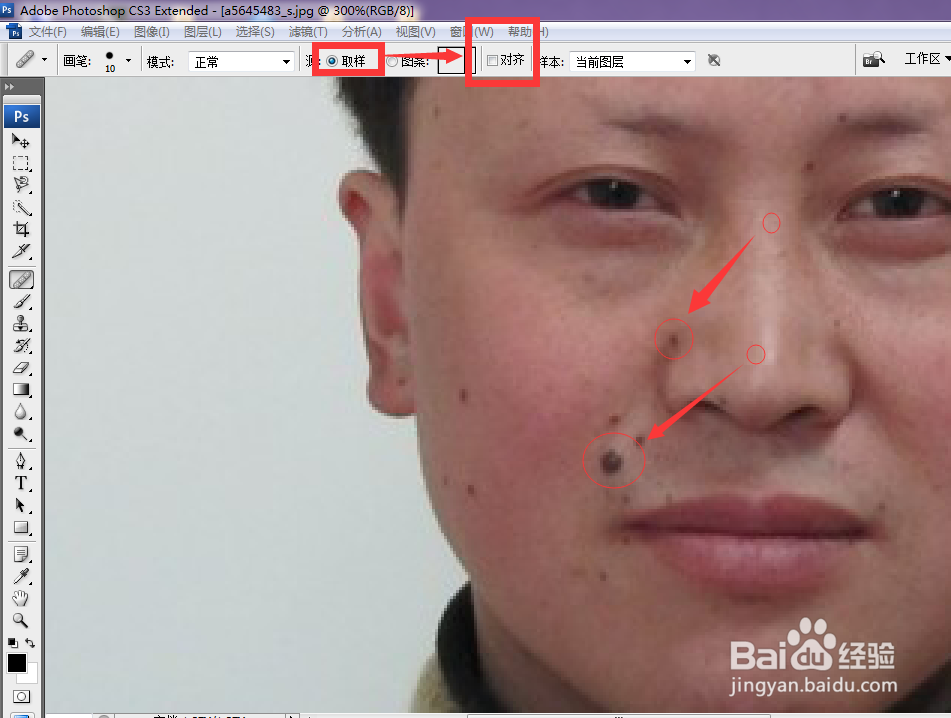The width and height of the screenshot is (951, 718).
Task: Select the Eraser tool
Action: 21,367
